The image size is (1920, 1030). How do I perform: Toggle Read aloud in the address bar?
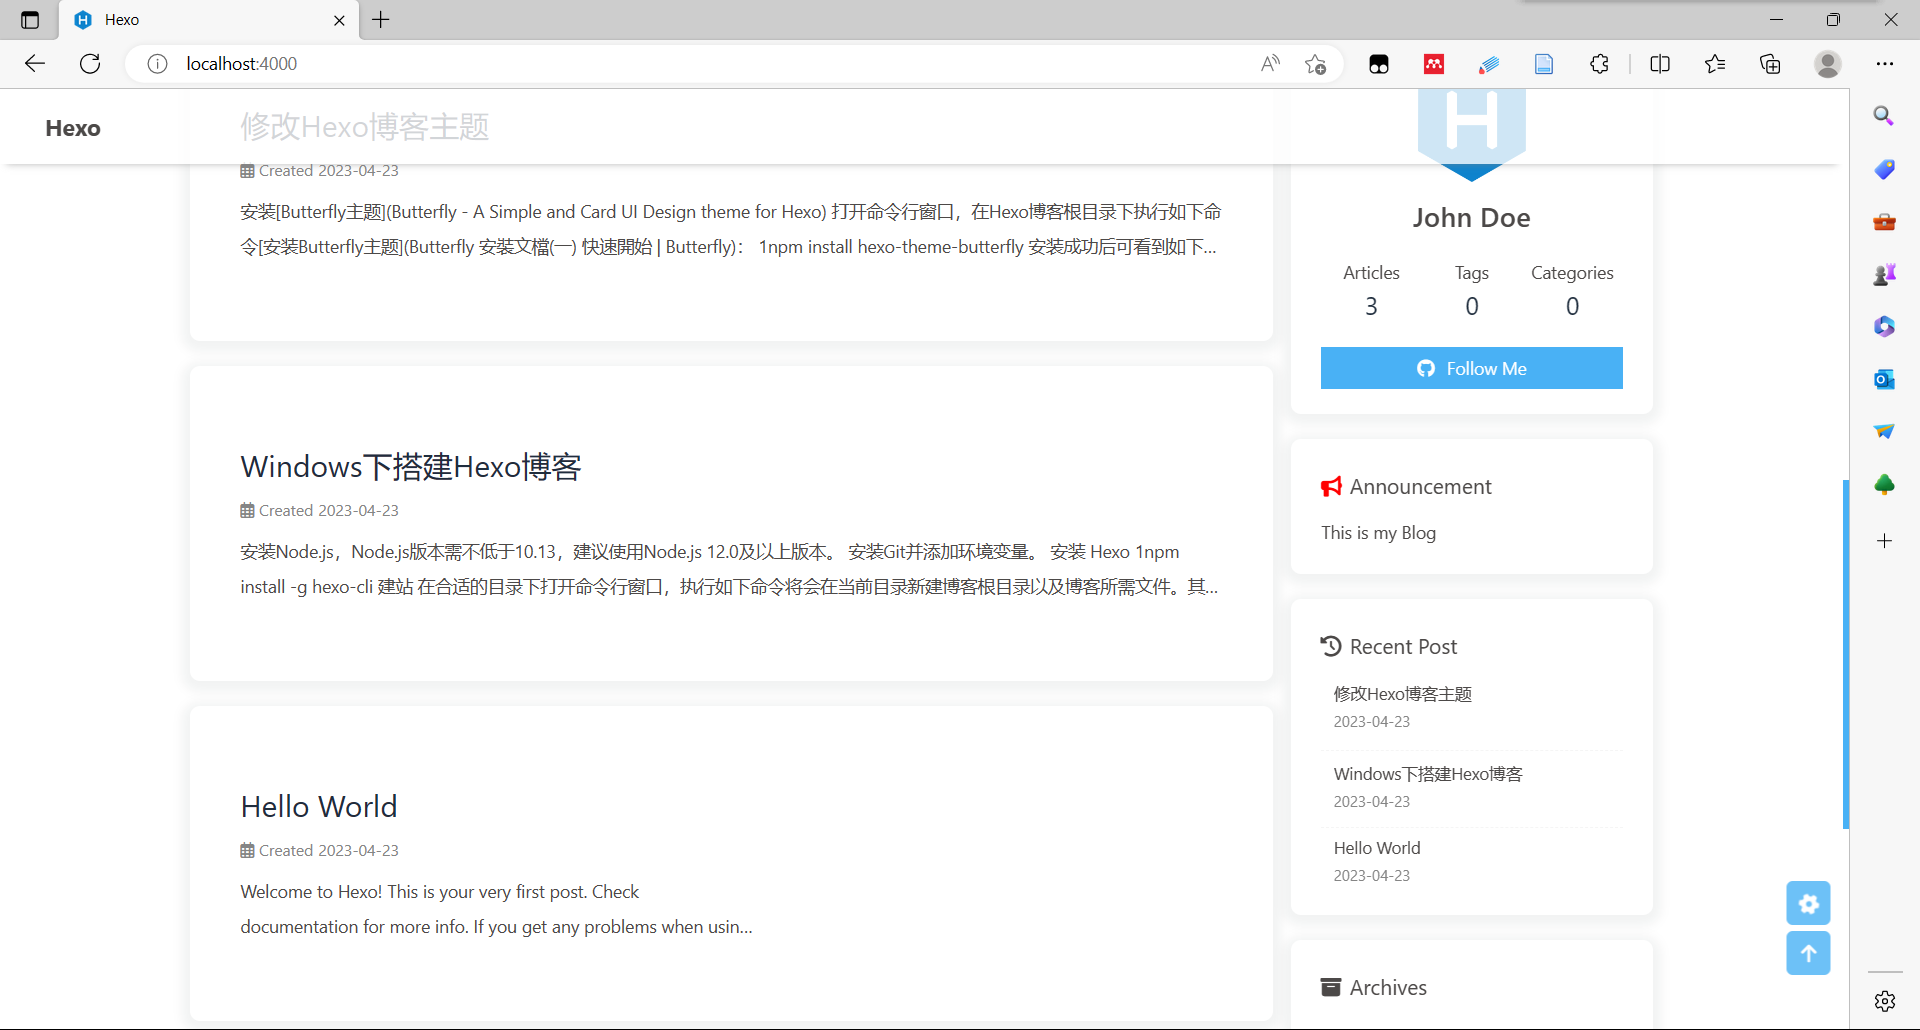1269,63
